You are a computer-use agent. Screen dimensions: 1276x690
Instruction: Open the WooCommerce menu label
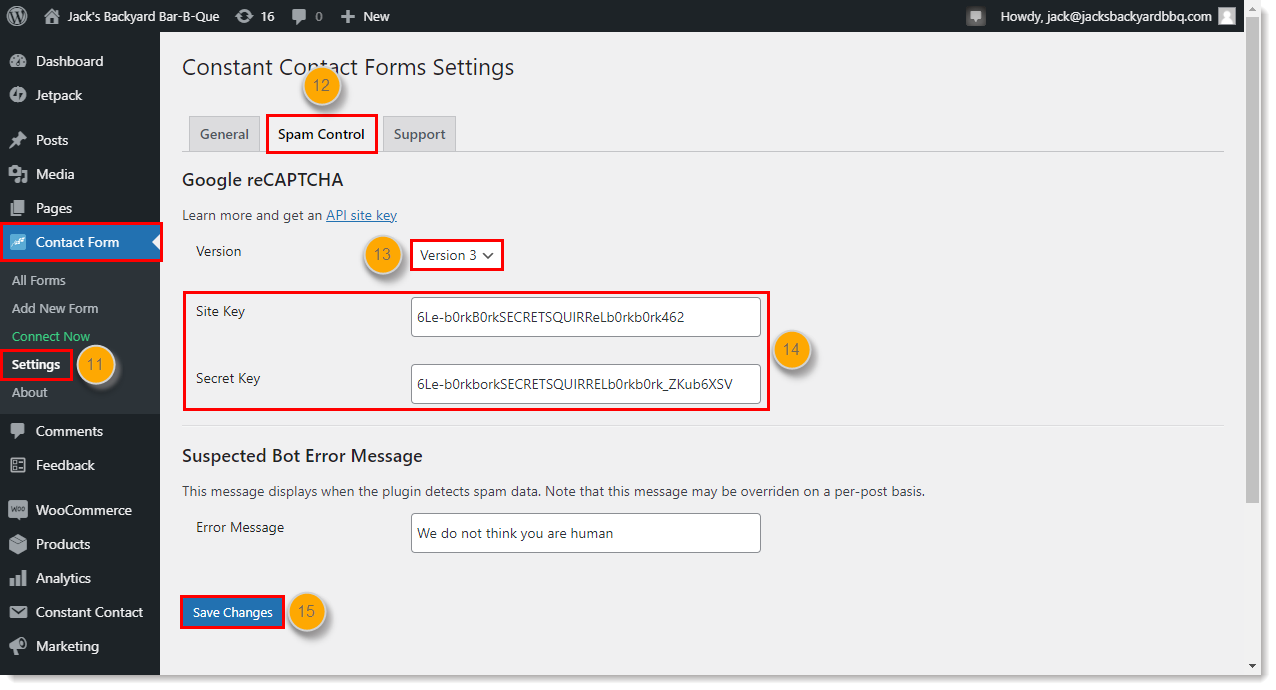84,510
